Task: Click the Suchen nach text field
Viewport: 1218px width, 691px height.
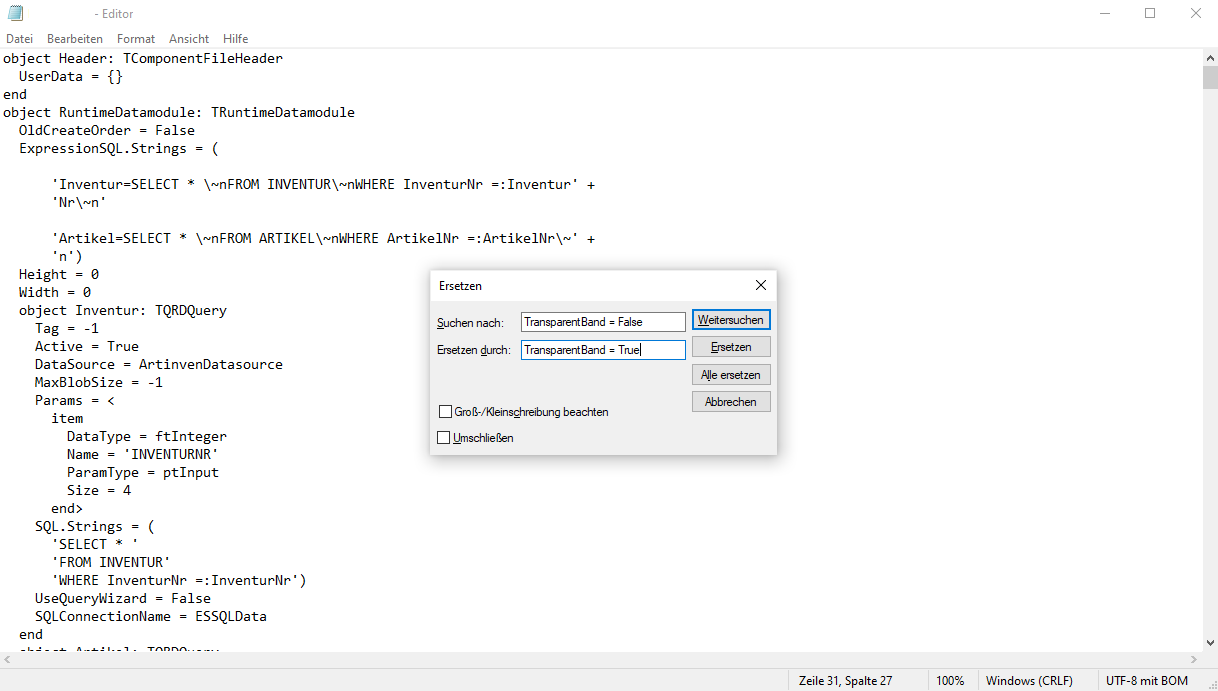Action: click(x=603, y=322)
